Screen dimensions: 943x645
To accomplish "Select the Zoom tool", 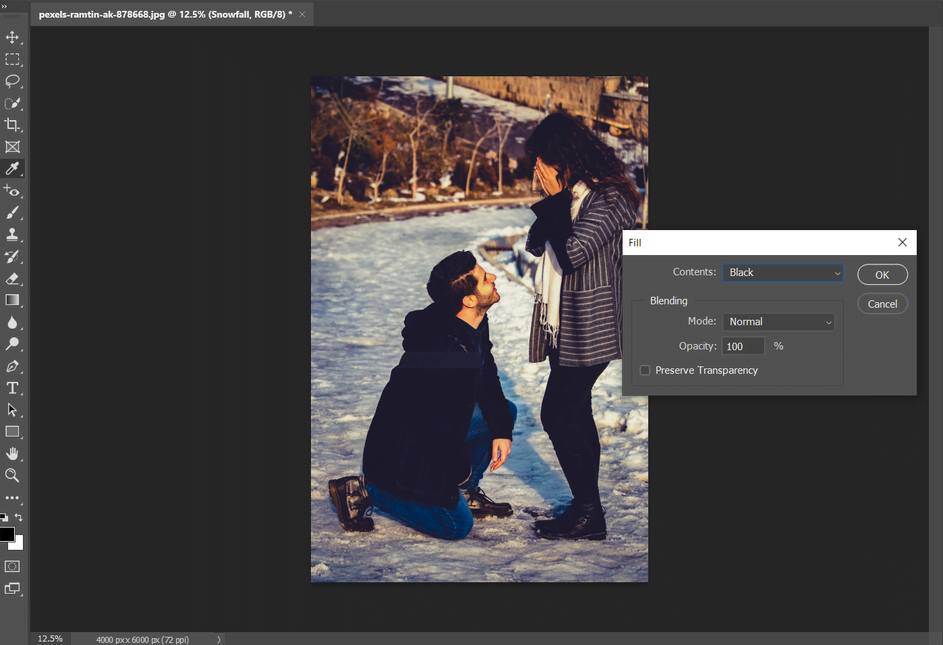I will [x=13, y=475].
